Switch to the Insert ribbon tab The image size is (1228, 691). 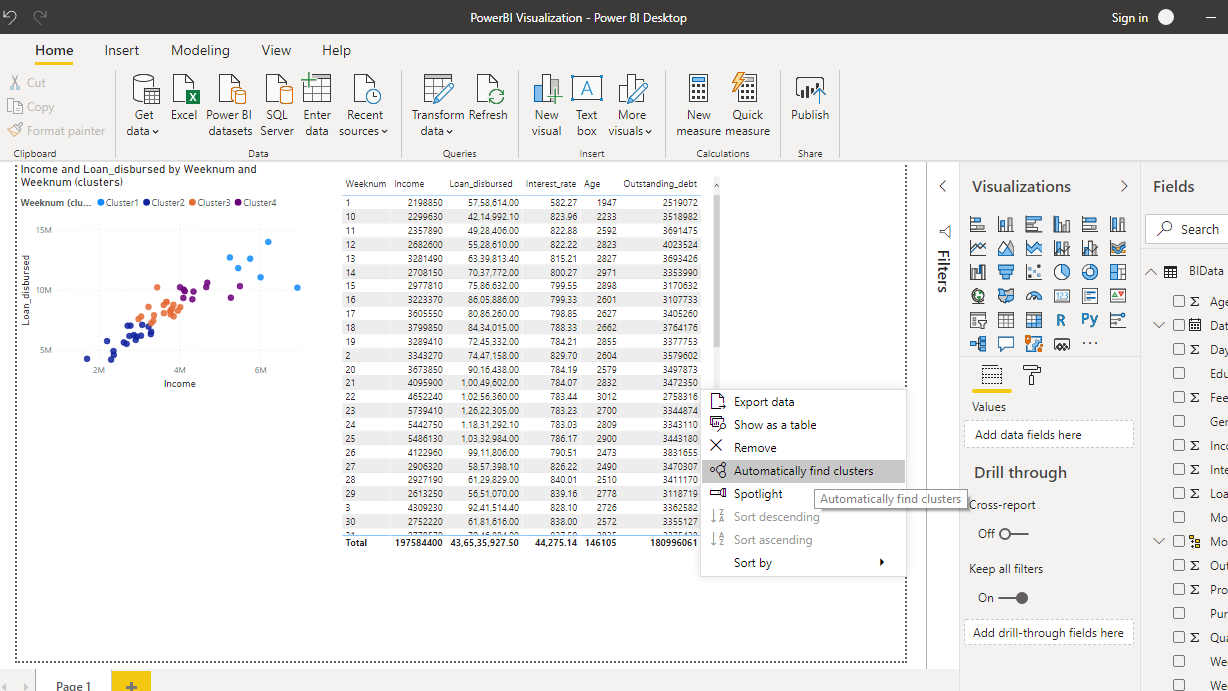click(122, 50)
